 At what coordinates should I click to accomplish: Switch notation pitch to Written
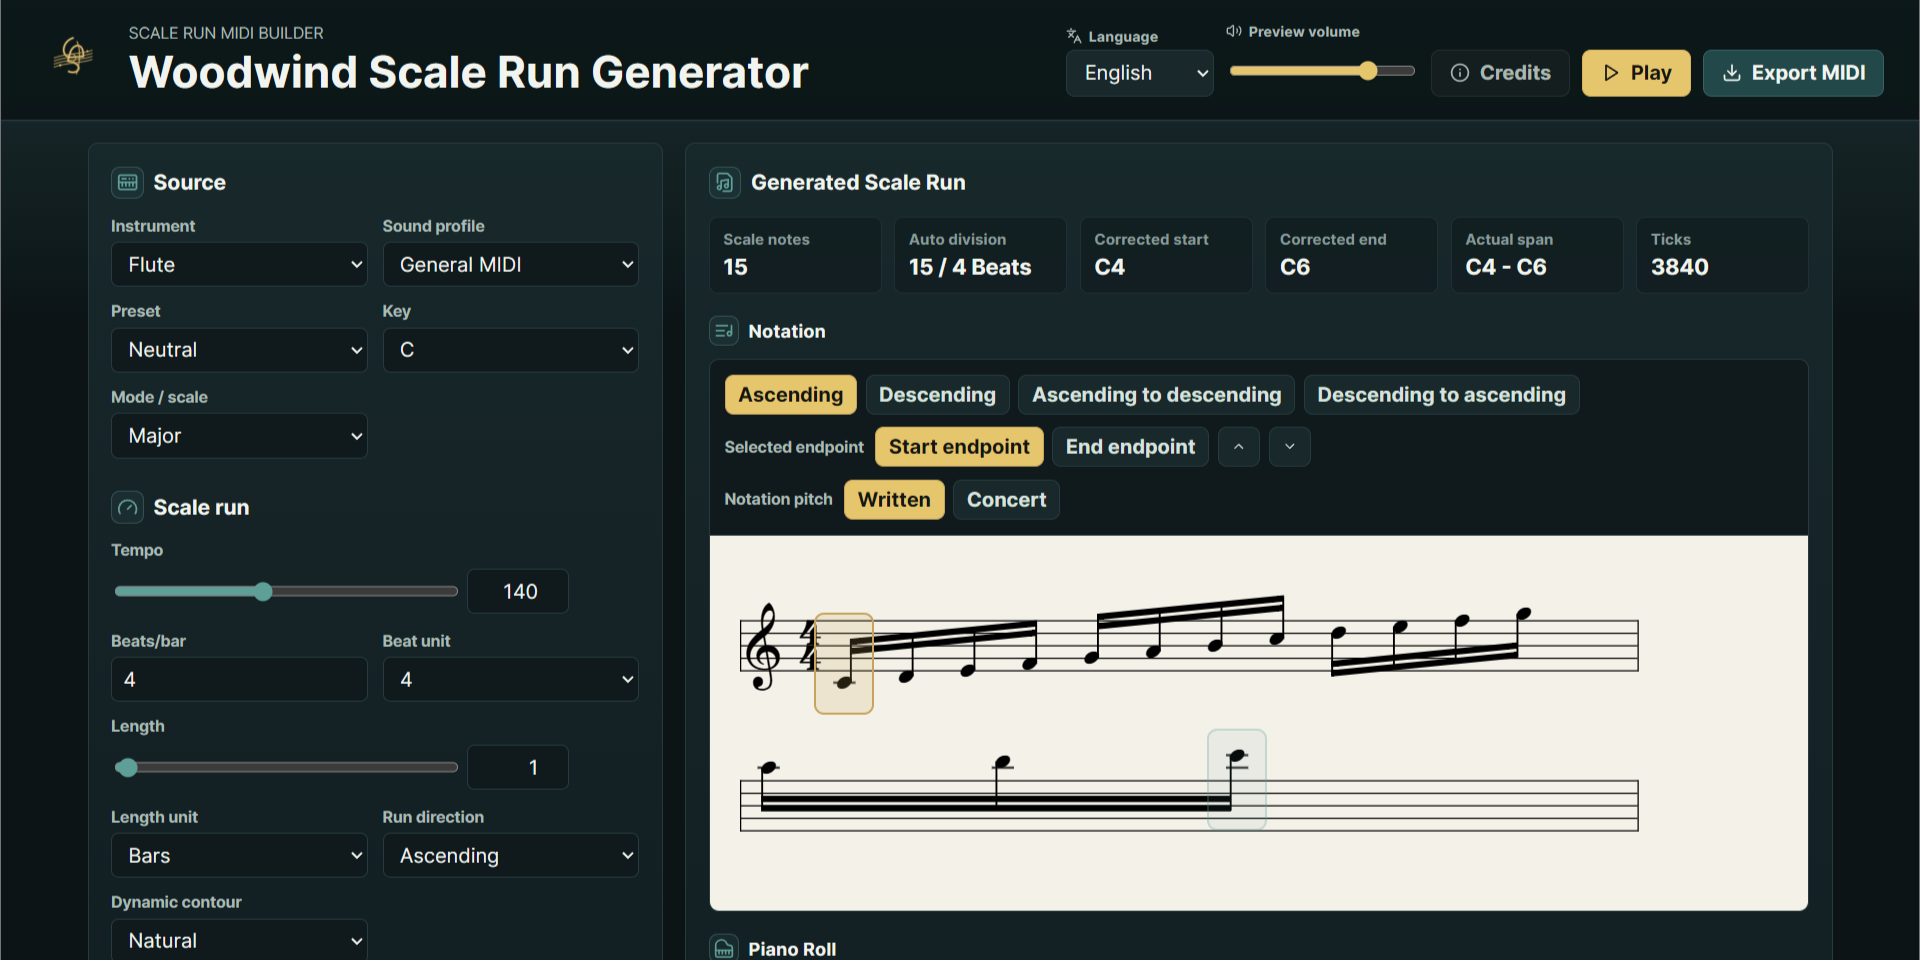pos(894,500)
